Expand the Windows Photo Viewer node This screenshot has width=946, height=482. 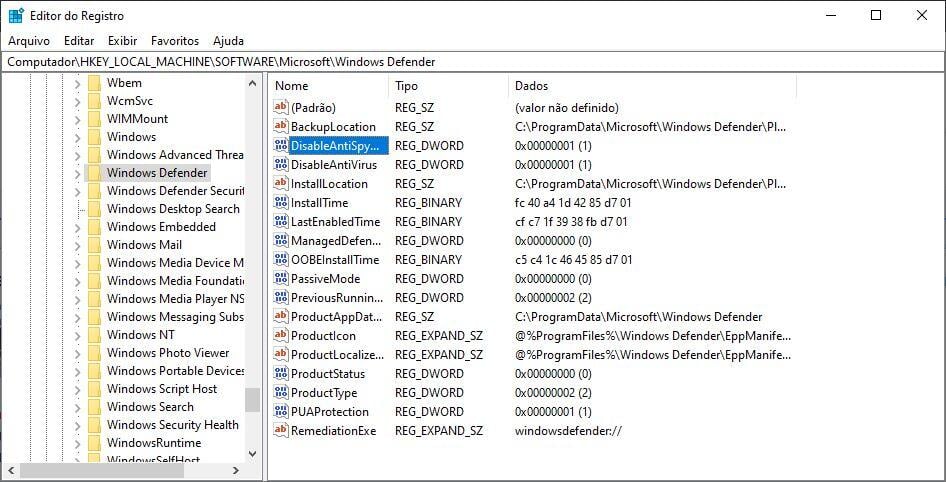point(77,354)
